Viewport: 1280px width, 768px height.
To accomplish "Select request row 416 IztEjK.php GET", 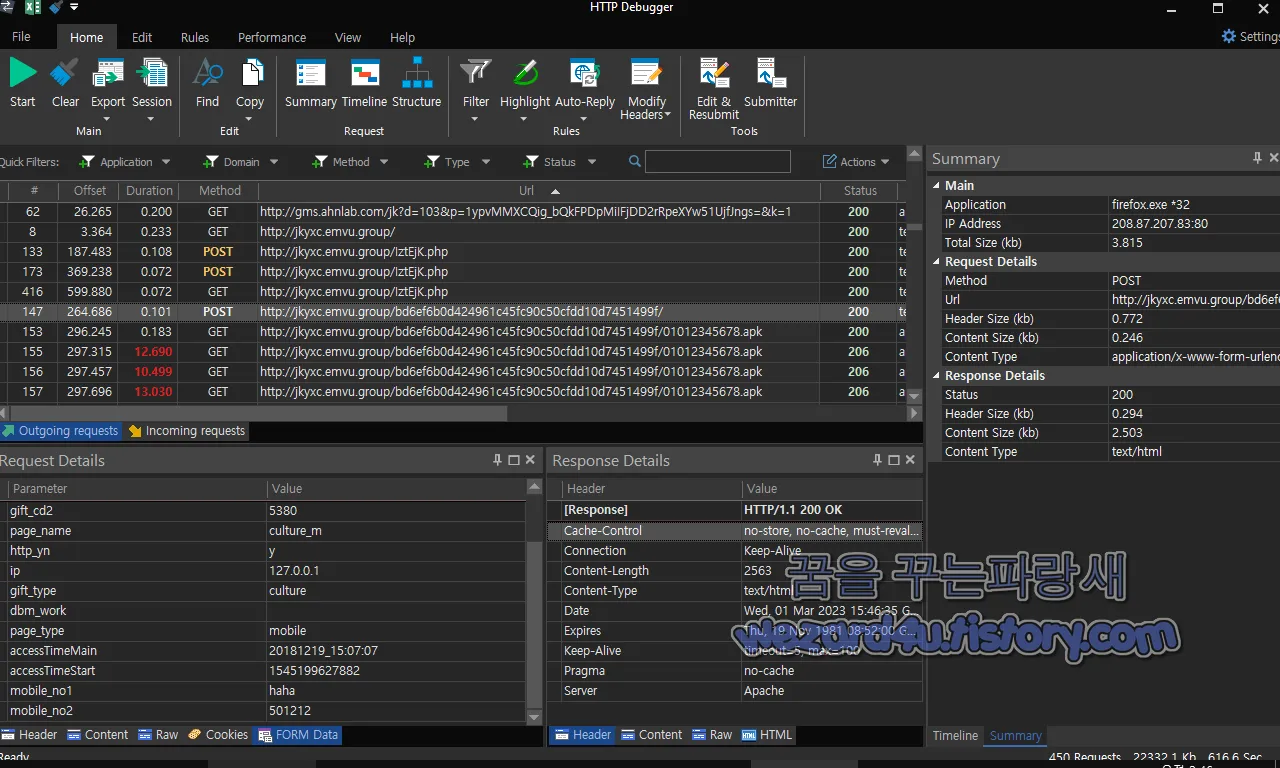I will click(x=453, y=291).
